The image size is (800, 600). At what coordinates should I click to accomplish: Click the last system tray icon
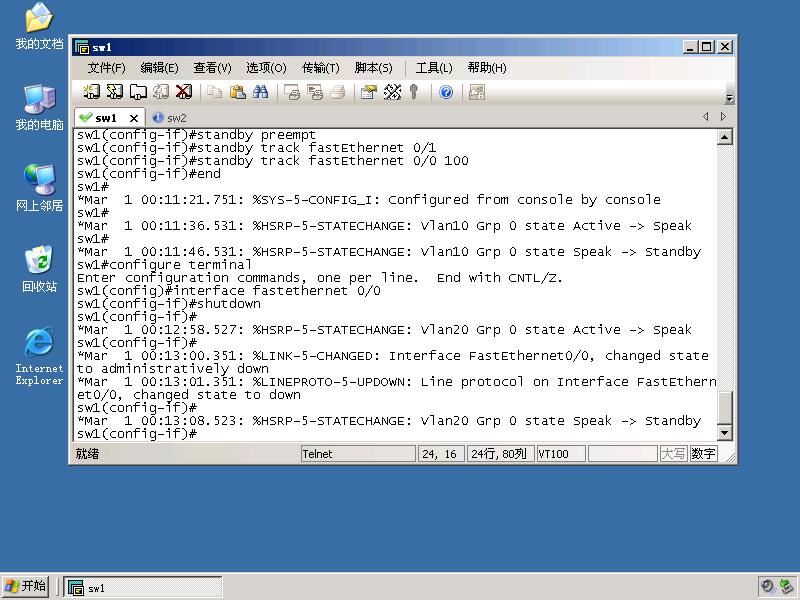click(787, 587)
